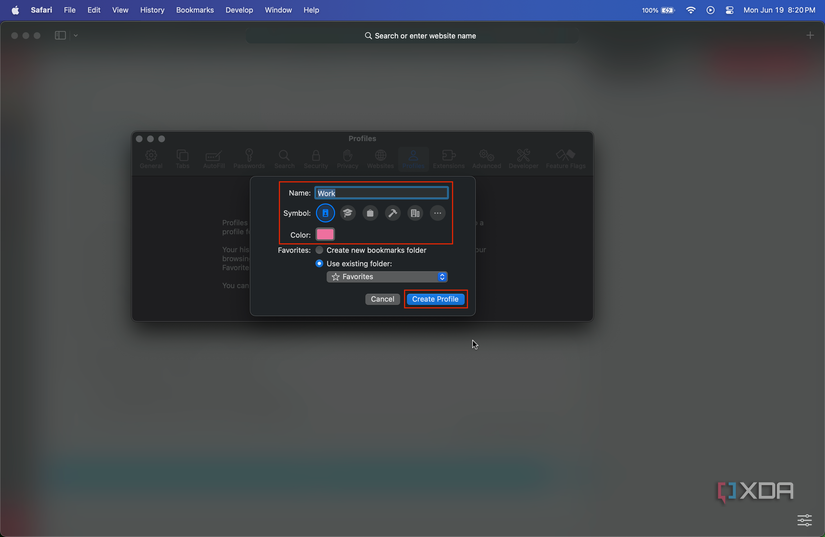Open start page customization sliders icon
The image size is (825, 537).
(804, 520)
